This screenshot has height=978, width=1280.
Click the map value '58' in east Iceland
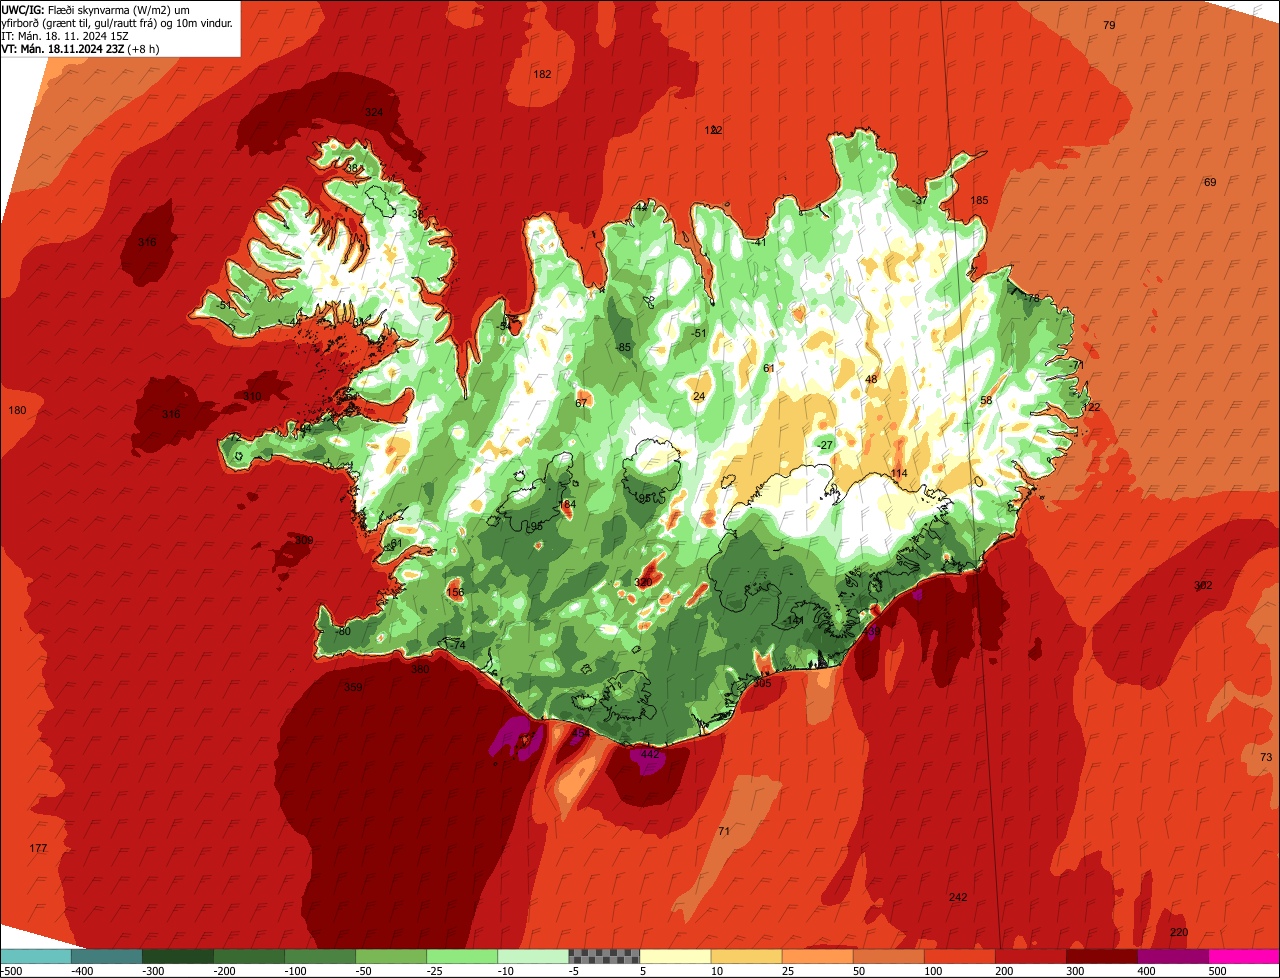[986, 400]
